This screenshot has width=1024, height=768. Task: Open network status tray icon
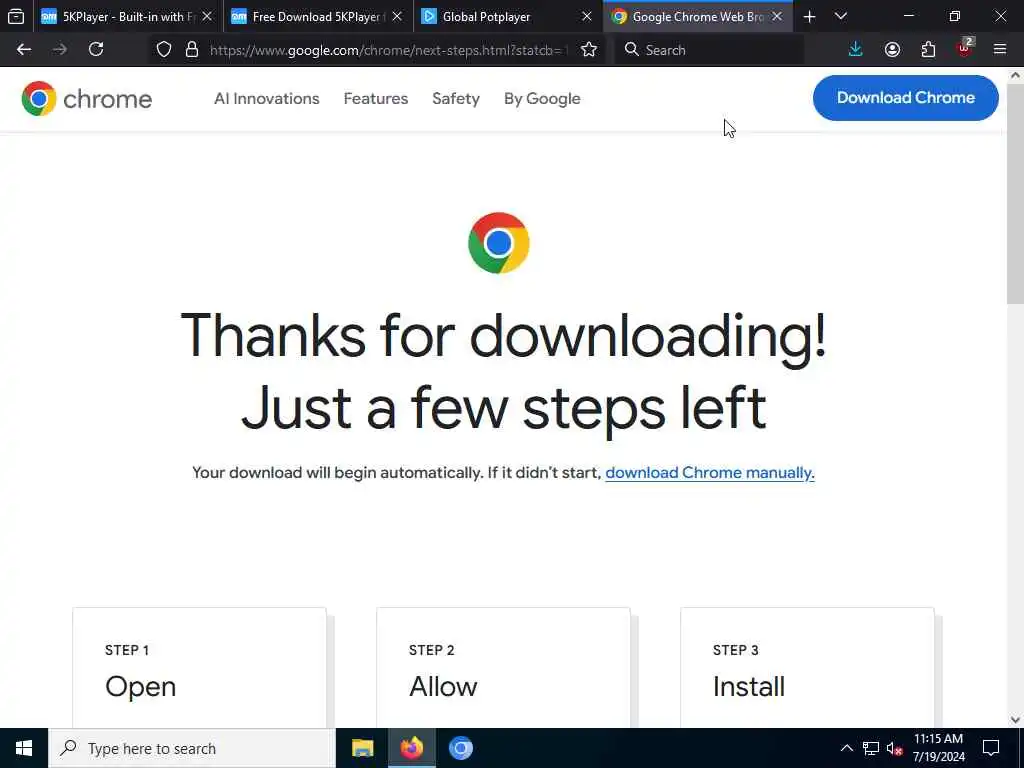click(871, 748)
